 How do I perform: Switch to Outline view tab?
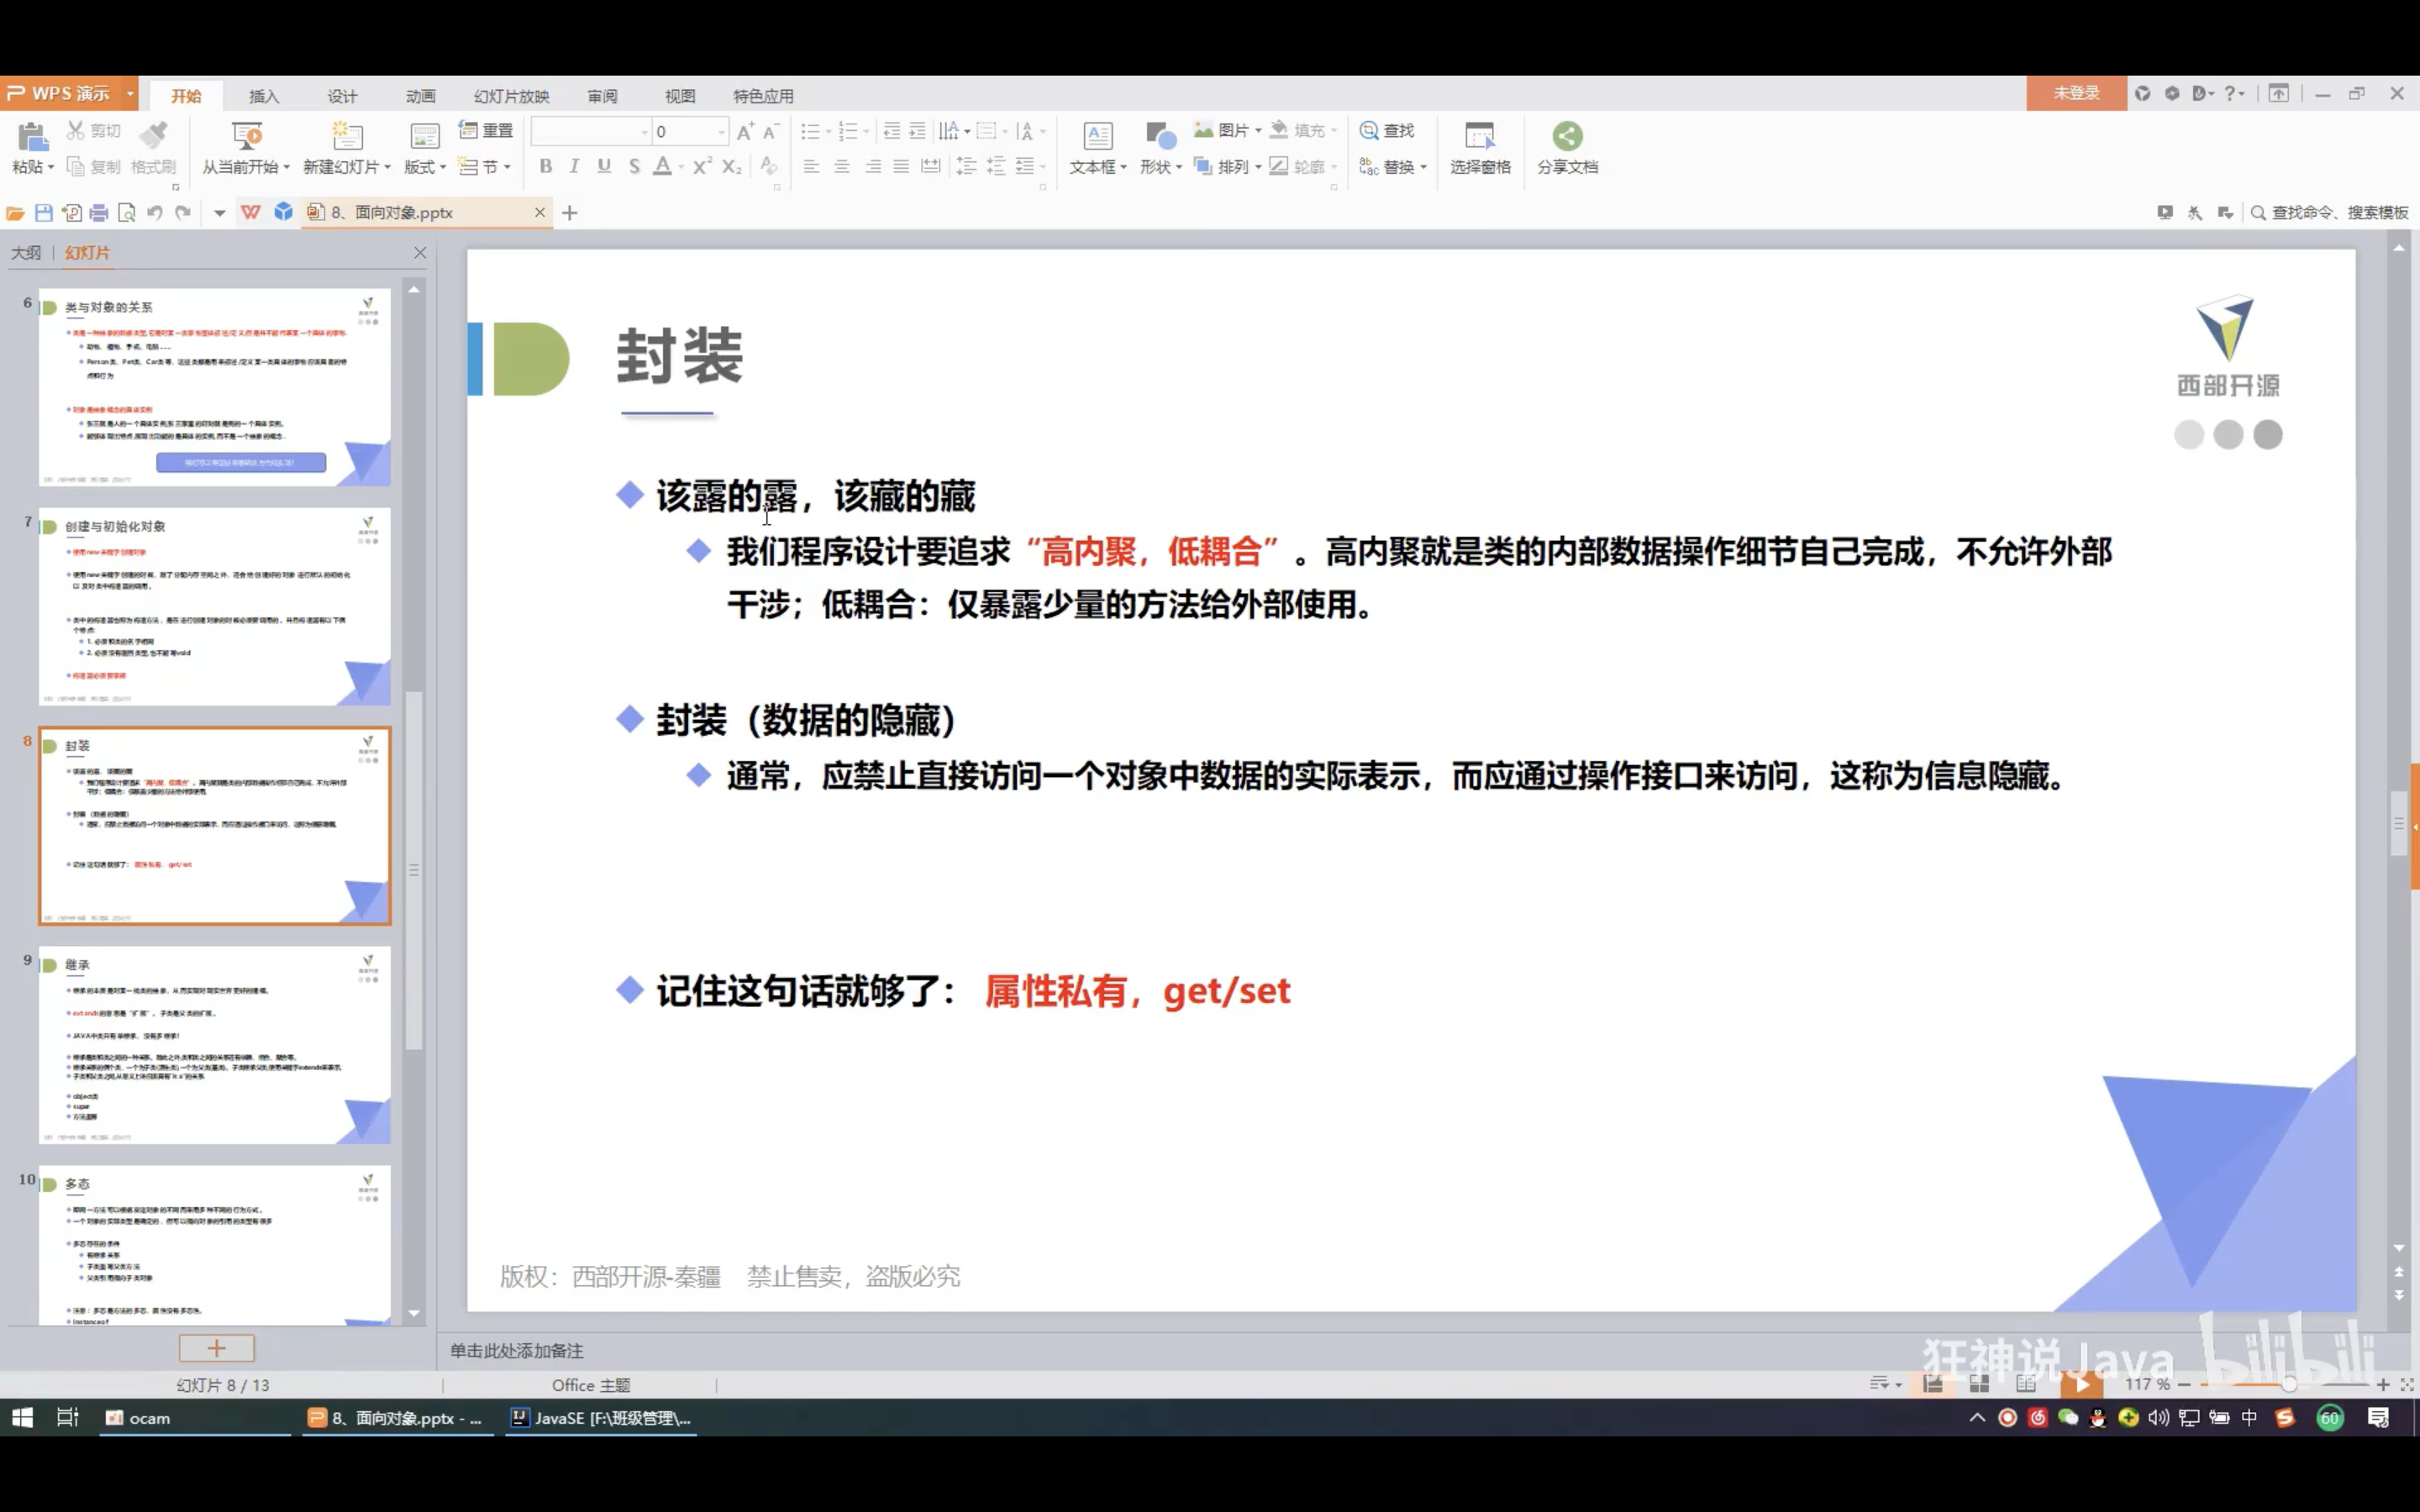point(26,253)
